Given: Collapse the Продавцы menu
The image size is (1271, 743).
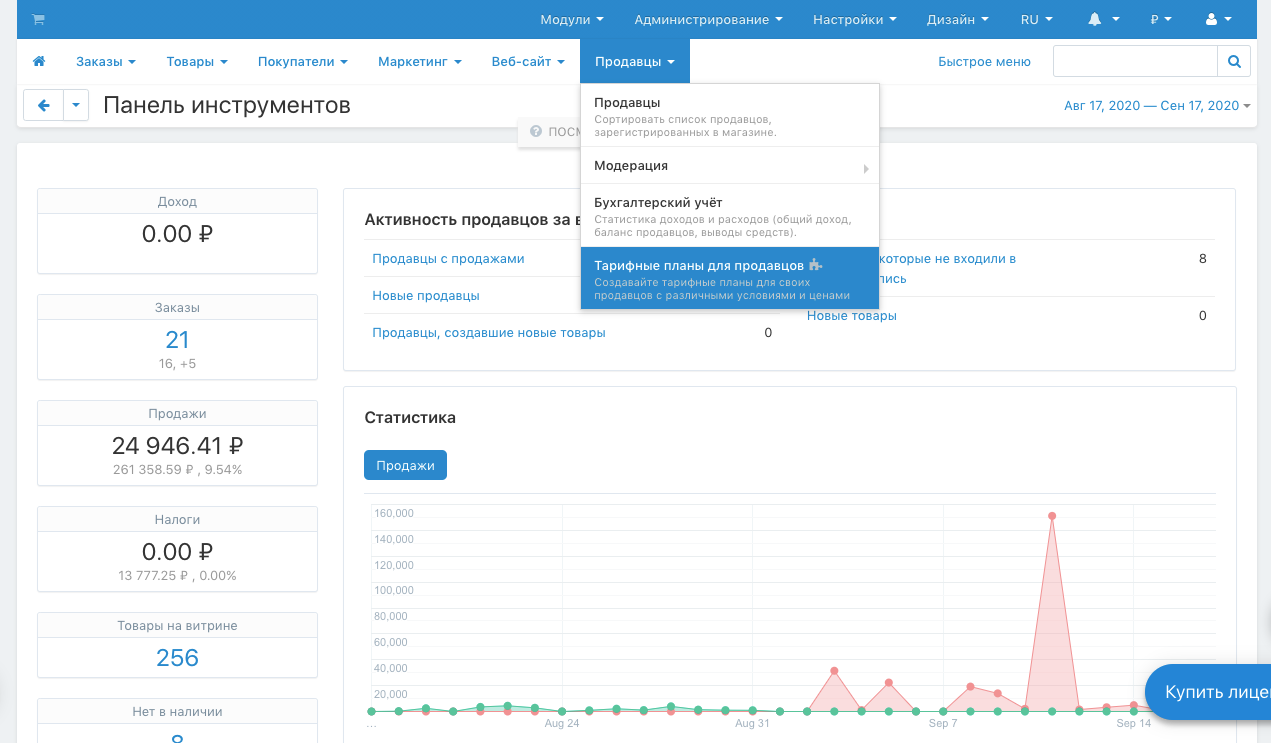Looking at the screenshot, I should click(x=635, y=62).
